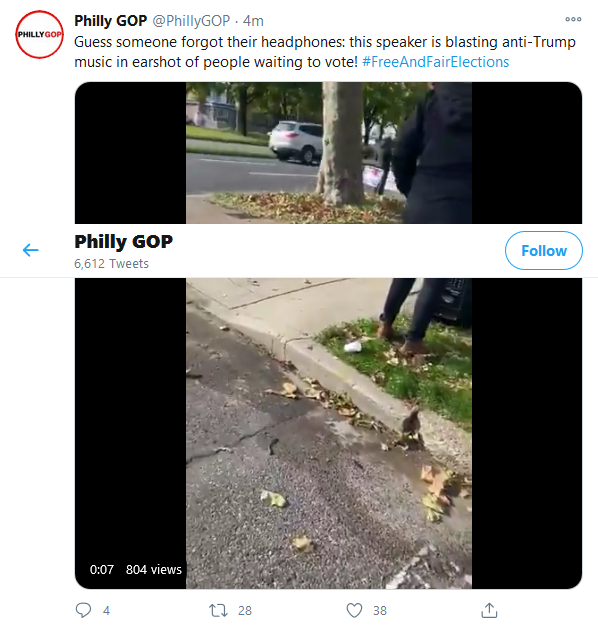Click the 4 replies count
598x629 pixels.
pyautogui.click(x=106, y=611)
